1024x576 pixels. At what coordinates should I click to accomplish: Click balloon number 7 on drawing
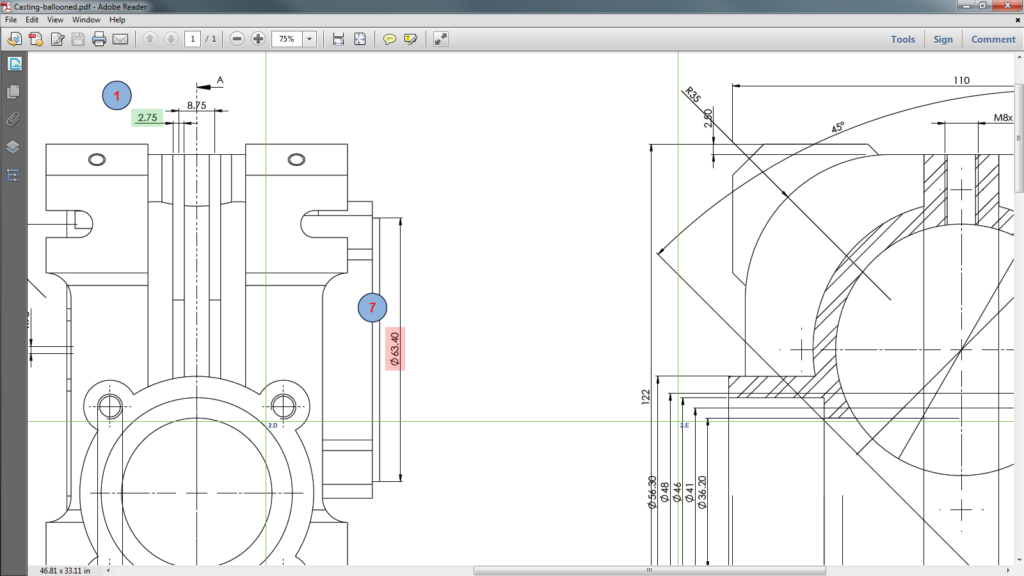point(372,308)
